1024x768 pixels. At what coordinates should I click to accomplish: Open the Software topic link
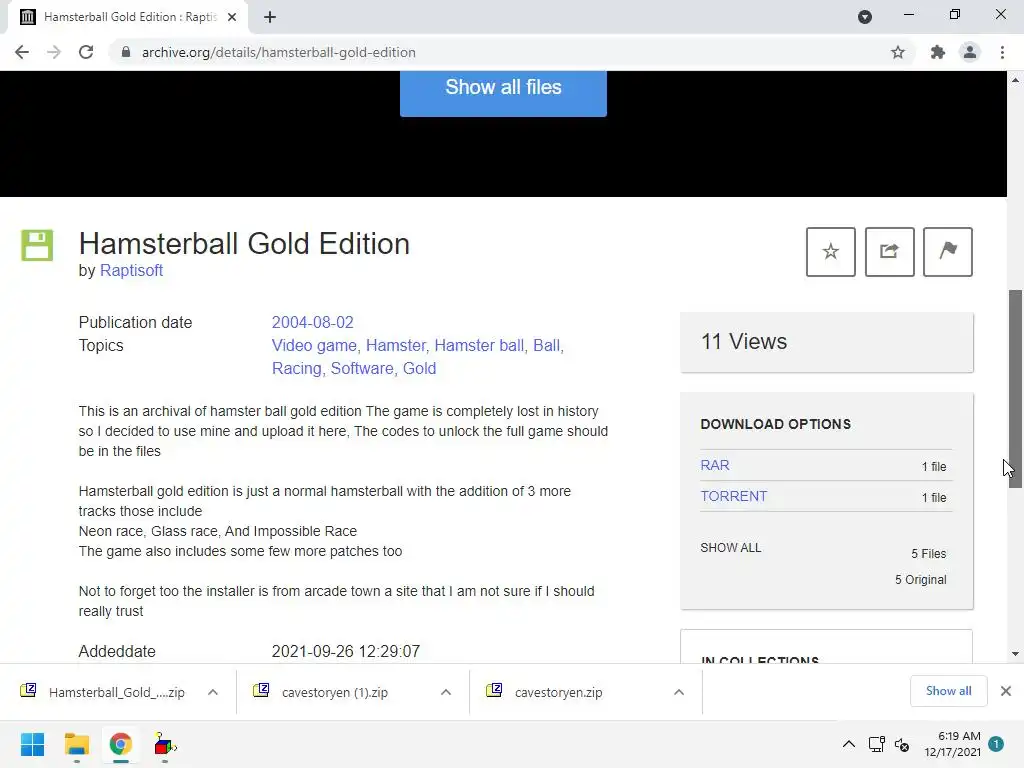click(x=362, y=368)
